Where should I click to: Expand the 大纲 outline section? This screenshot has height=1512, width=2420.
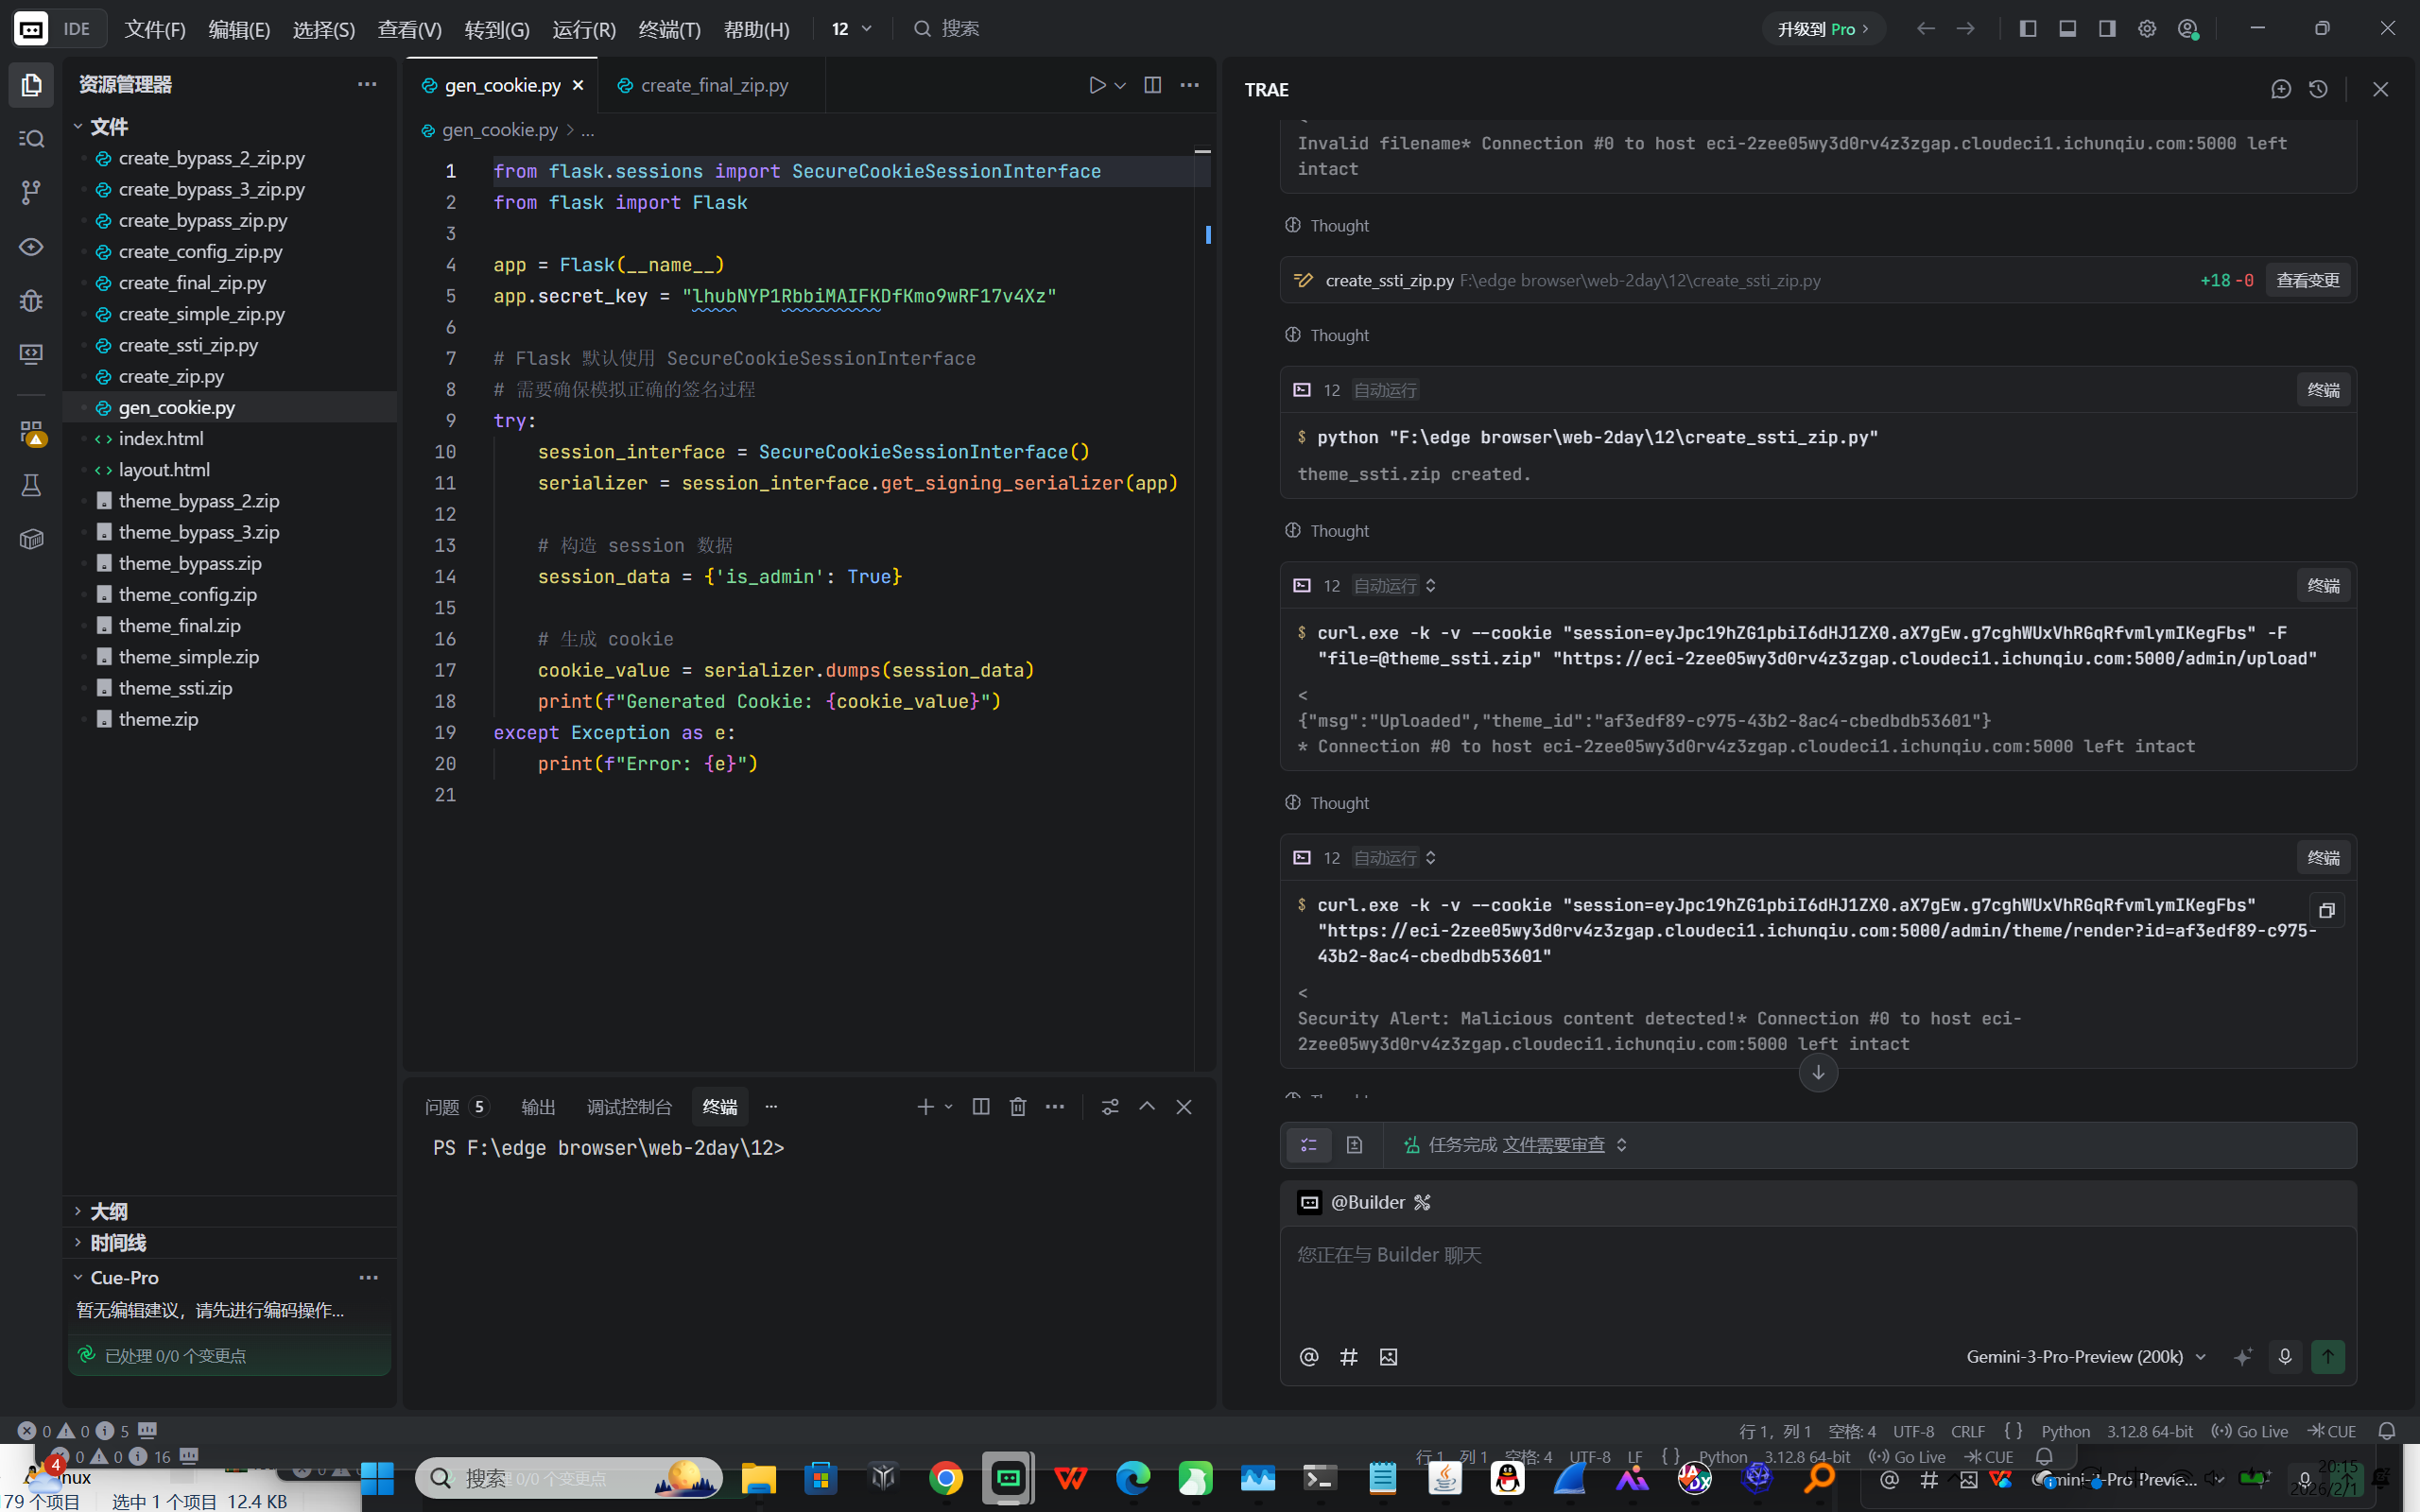click(x=108, y=1211)
